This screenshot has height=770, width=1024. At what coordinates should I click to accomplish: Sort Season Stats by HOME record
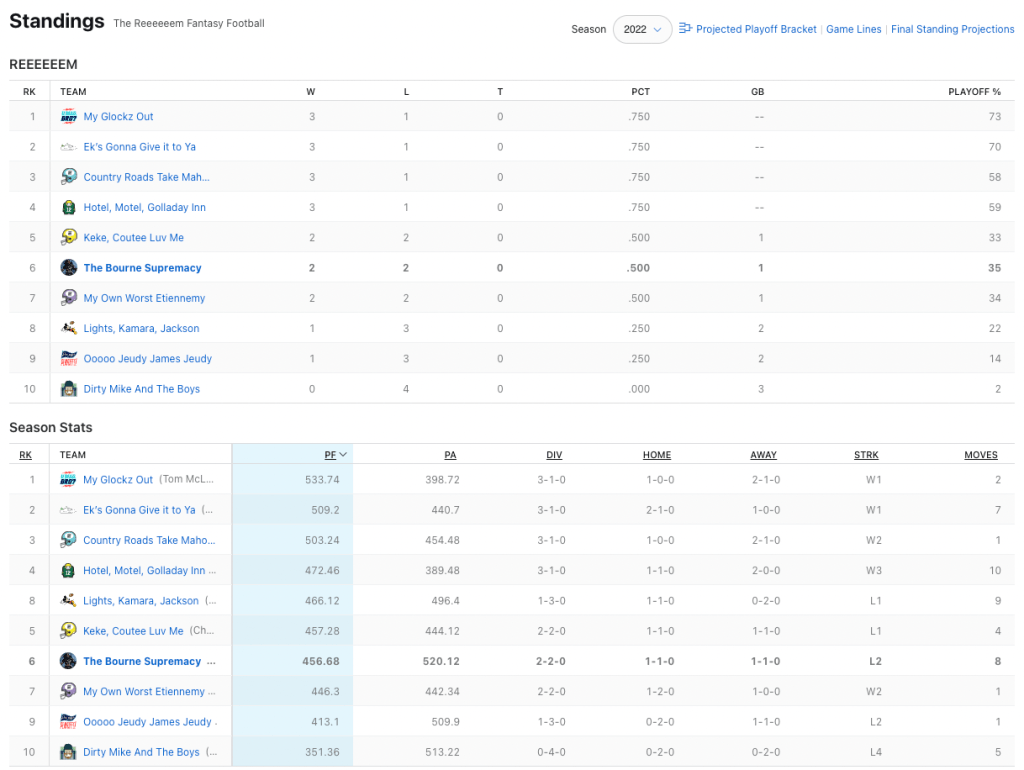tap(656, 455)
